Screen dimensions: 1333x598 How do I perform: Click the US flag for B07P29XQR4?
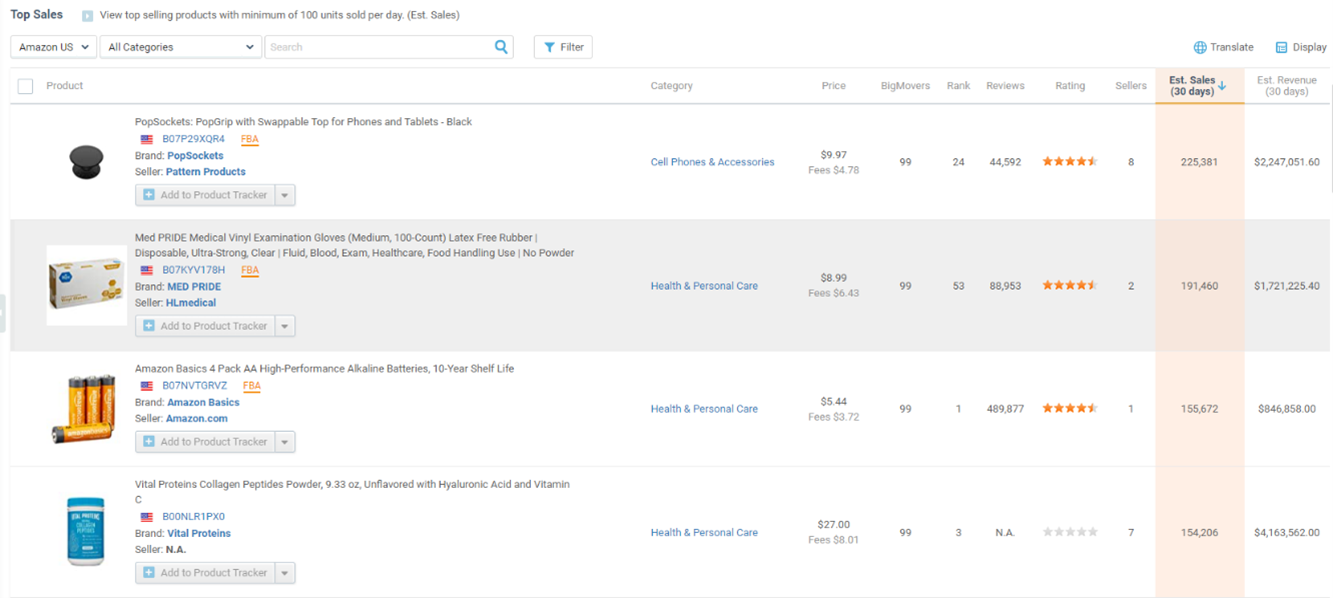click(x=147, y=140)
